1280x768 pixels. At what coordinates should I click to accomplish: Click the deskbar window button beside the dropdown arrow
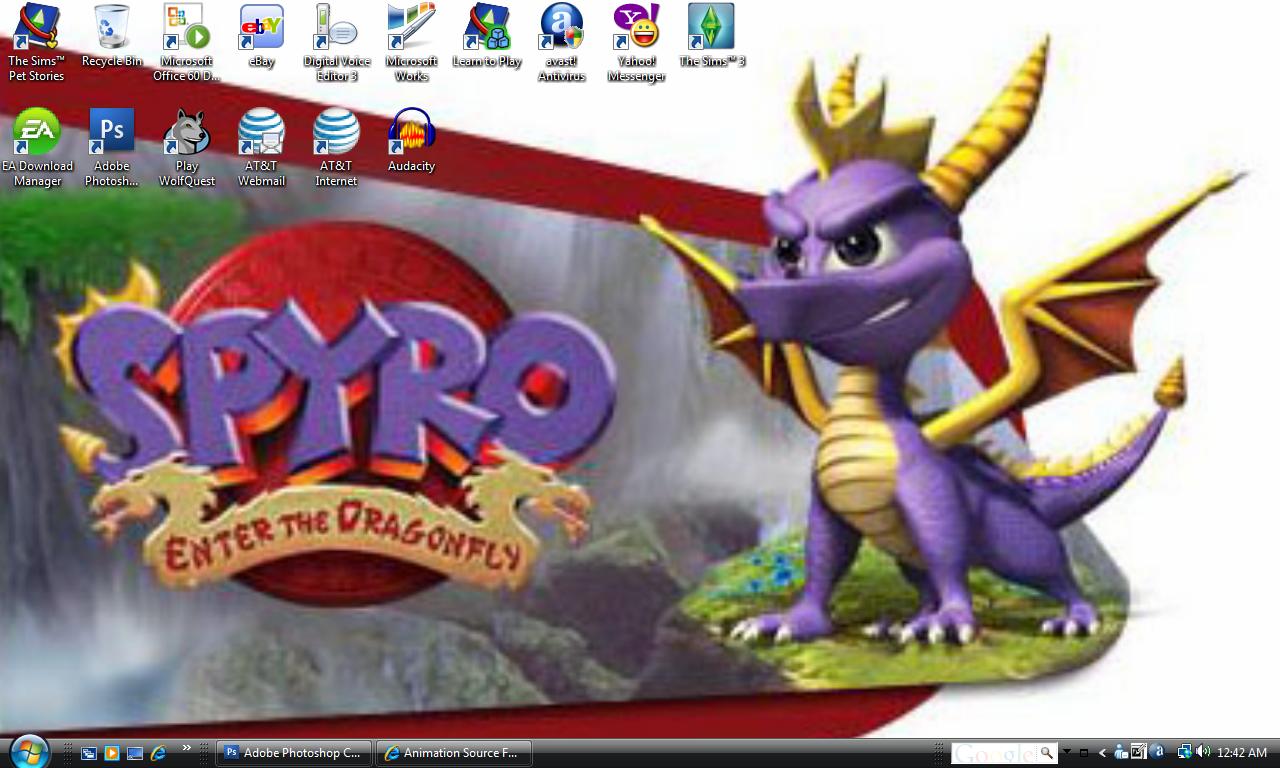(1083, 753)
